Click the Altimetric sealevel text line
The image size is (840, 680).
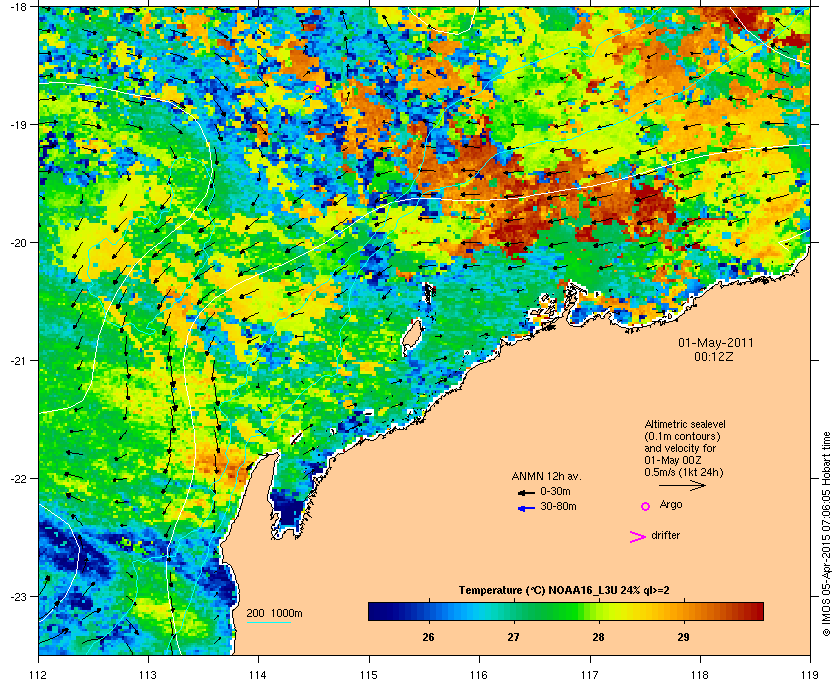(x=685, y=424)
